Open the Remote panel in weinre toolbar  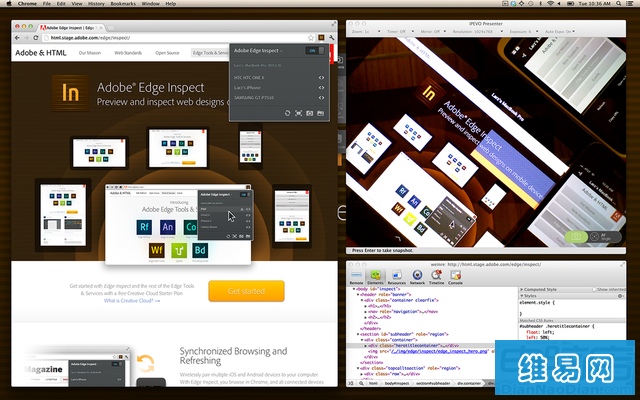pyautogui.click(x=356, y=277)
